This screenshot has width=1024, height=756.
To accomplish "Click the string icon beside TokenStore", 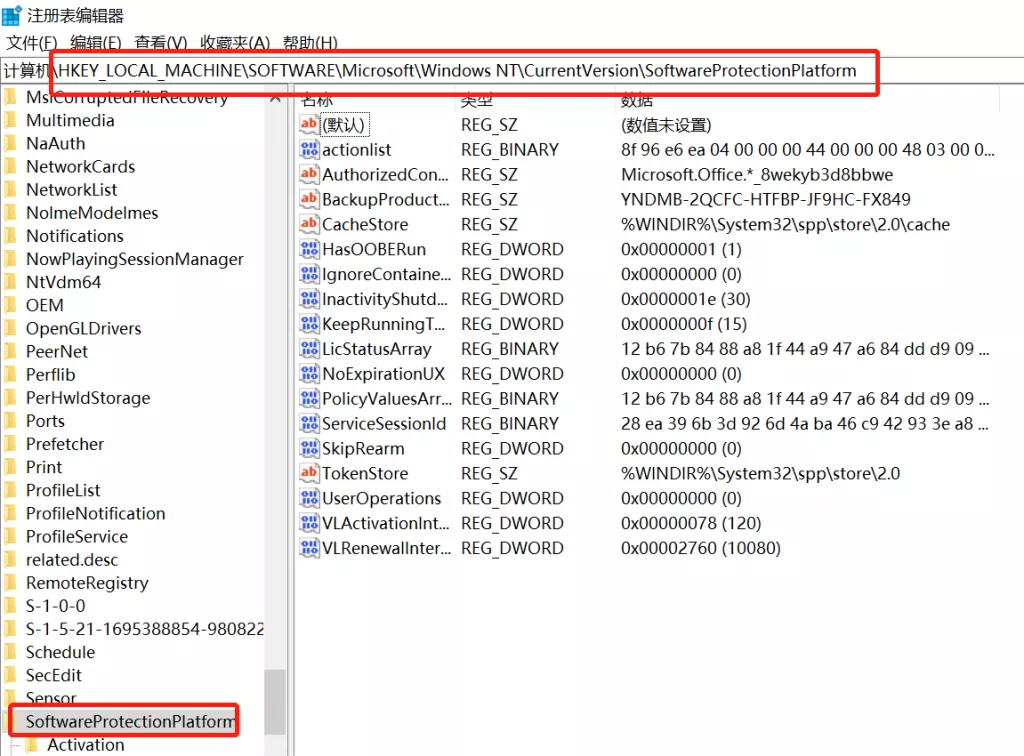I will point(309,474).
